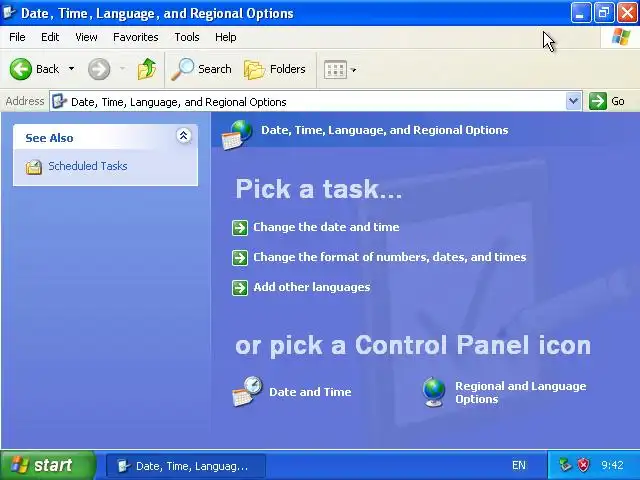Choose Change the date and time
640x480 pixels.
click(x=326, y=227)
